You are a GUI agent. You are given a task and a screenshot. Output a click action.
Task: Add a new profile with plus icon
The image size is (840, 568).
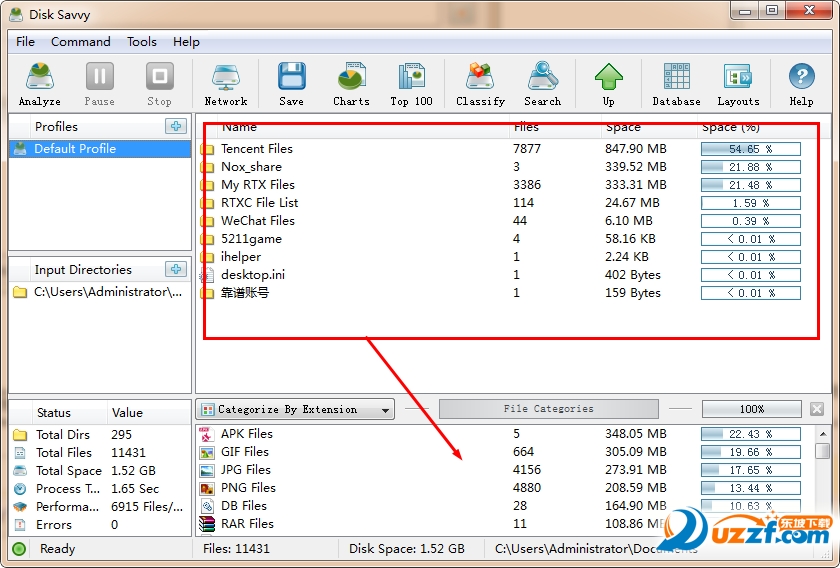(x=176, y=126)
